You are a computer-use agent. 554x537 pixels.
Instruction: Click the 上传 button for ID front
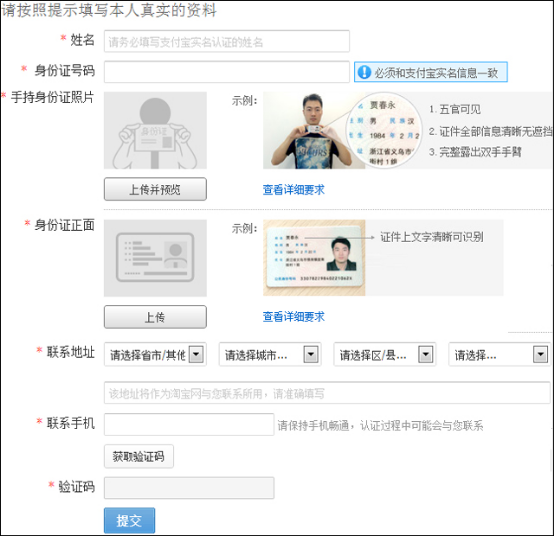pyautogui.click(x=155, y=317)
